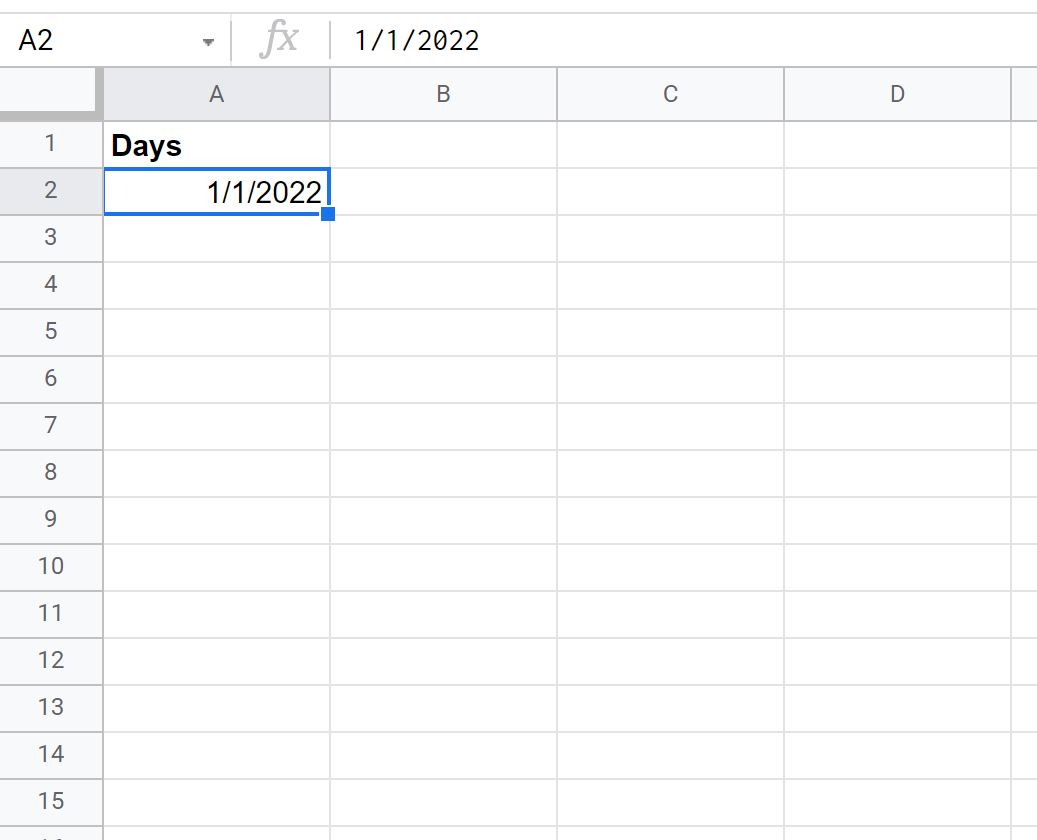Screen dimensions: 1037x840
Task: Select row 5 header
Action: click(51, 332)
